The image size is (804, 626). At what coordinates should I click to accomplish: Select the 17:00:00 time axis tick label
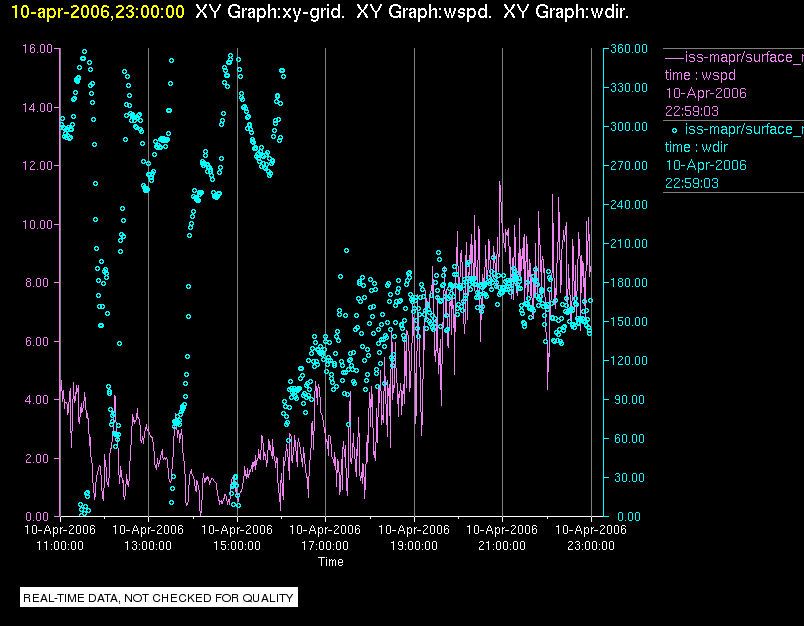click(x=325, y=546)
